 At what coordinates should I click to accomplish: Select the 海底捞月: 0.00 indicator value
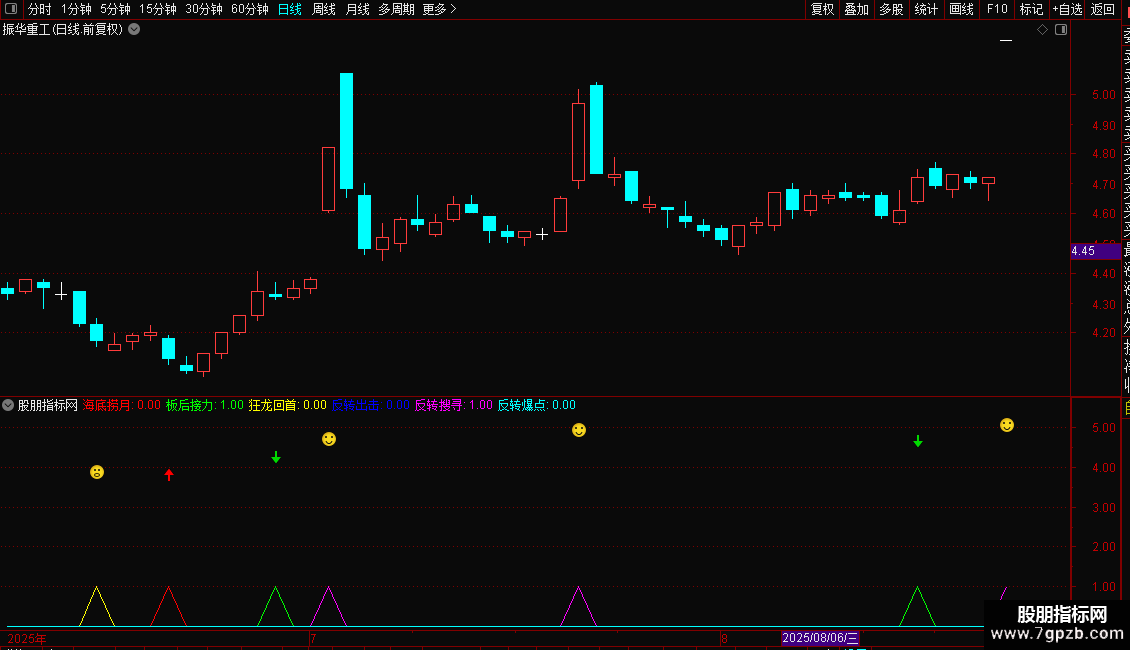click(x=121, y=405)
